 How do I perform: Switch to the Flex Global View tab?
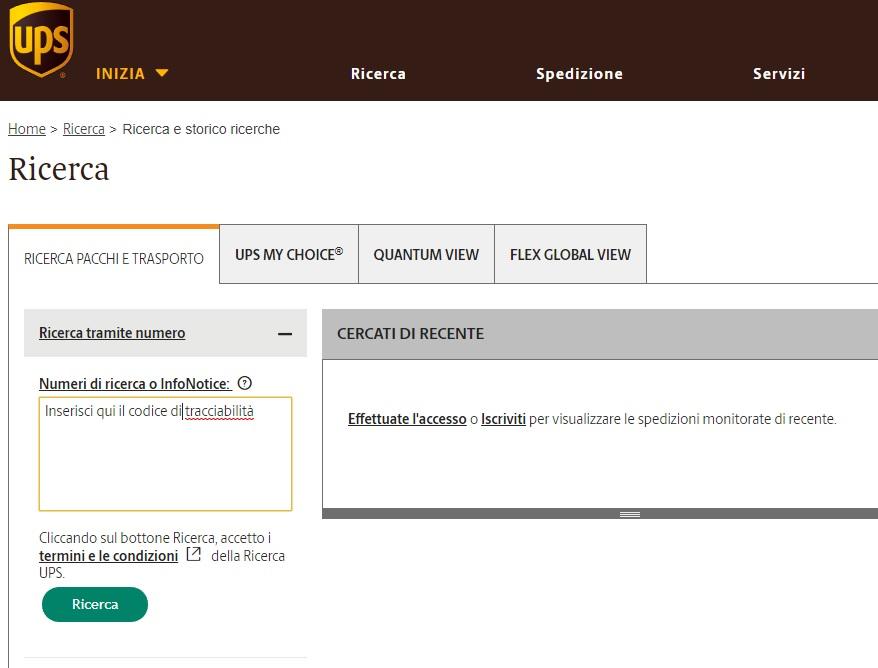570,254
